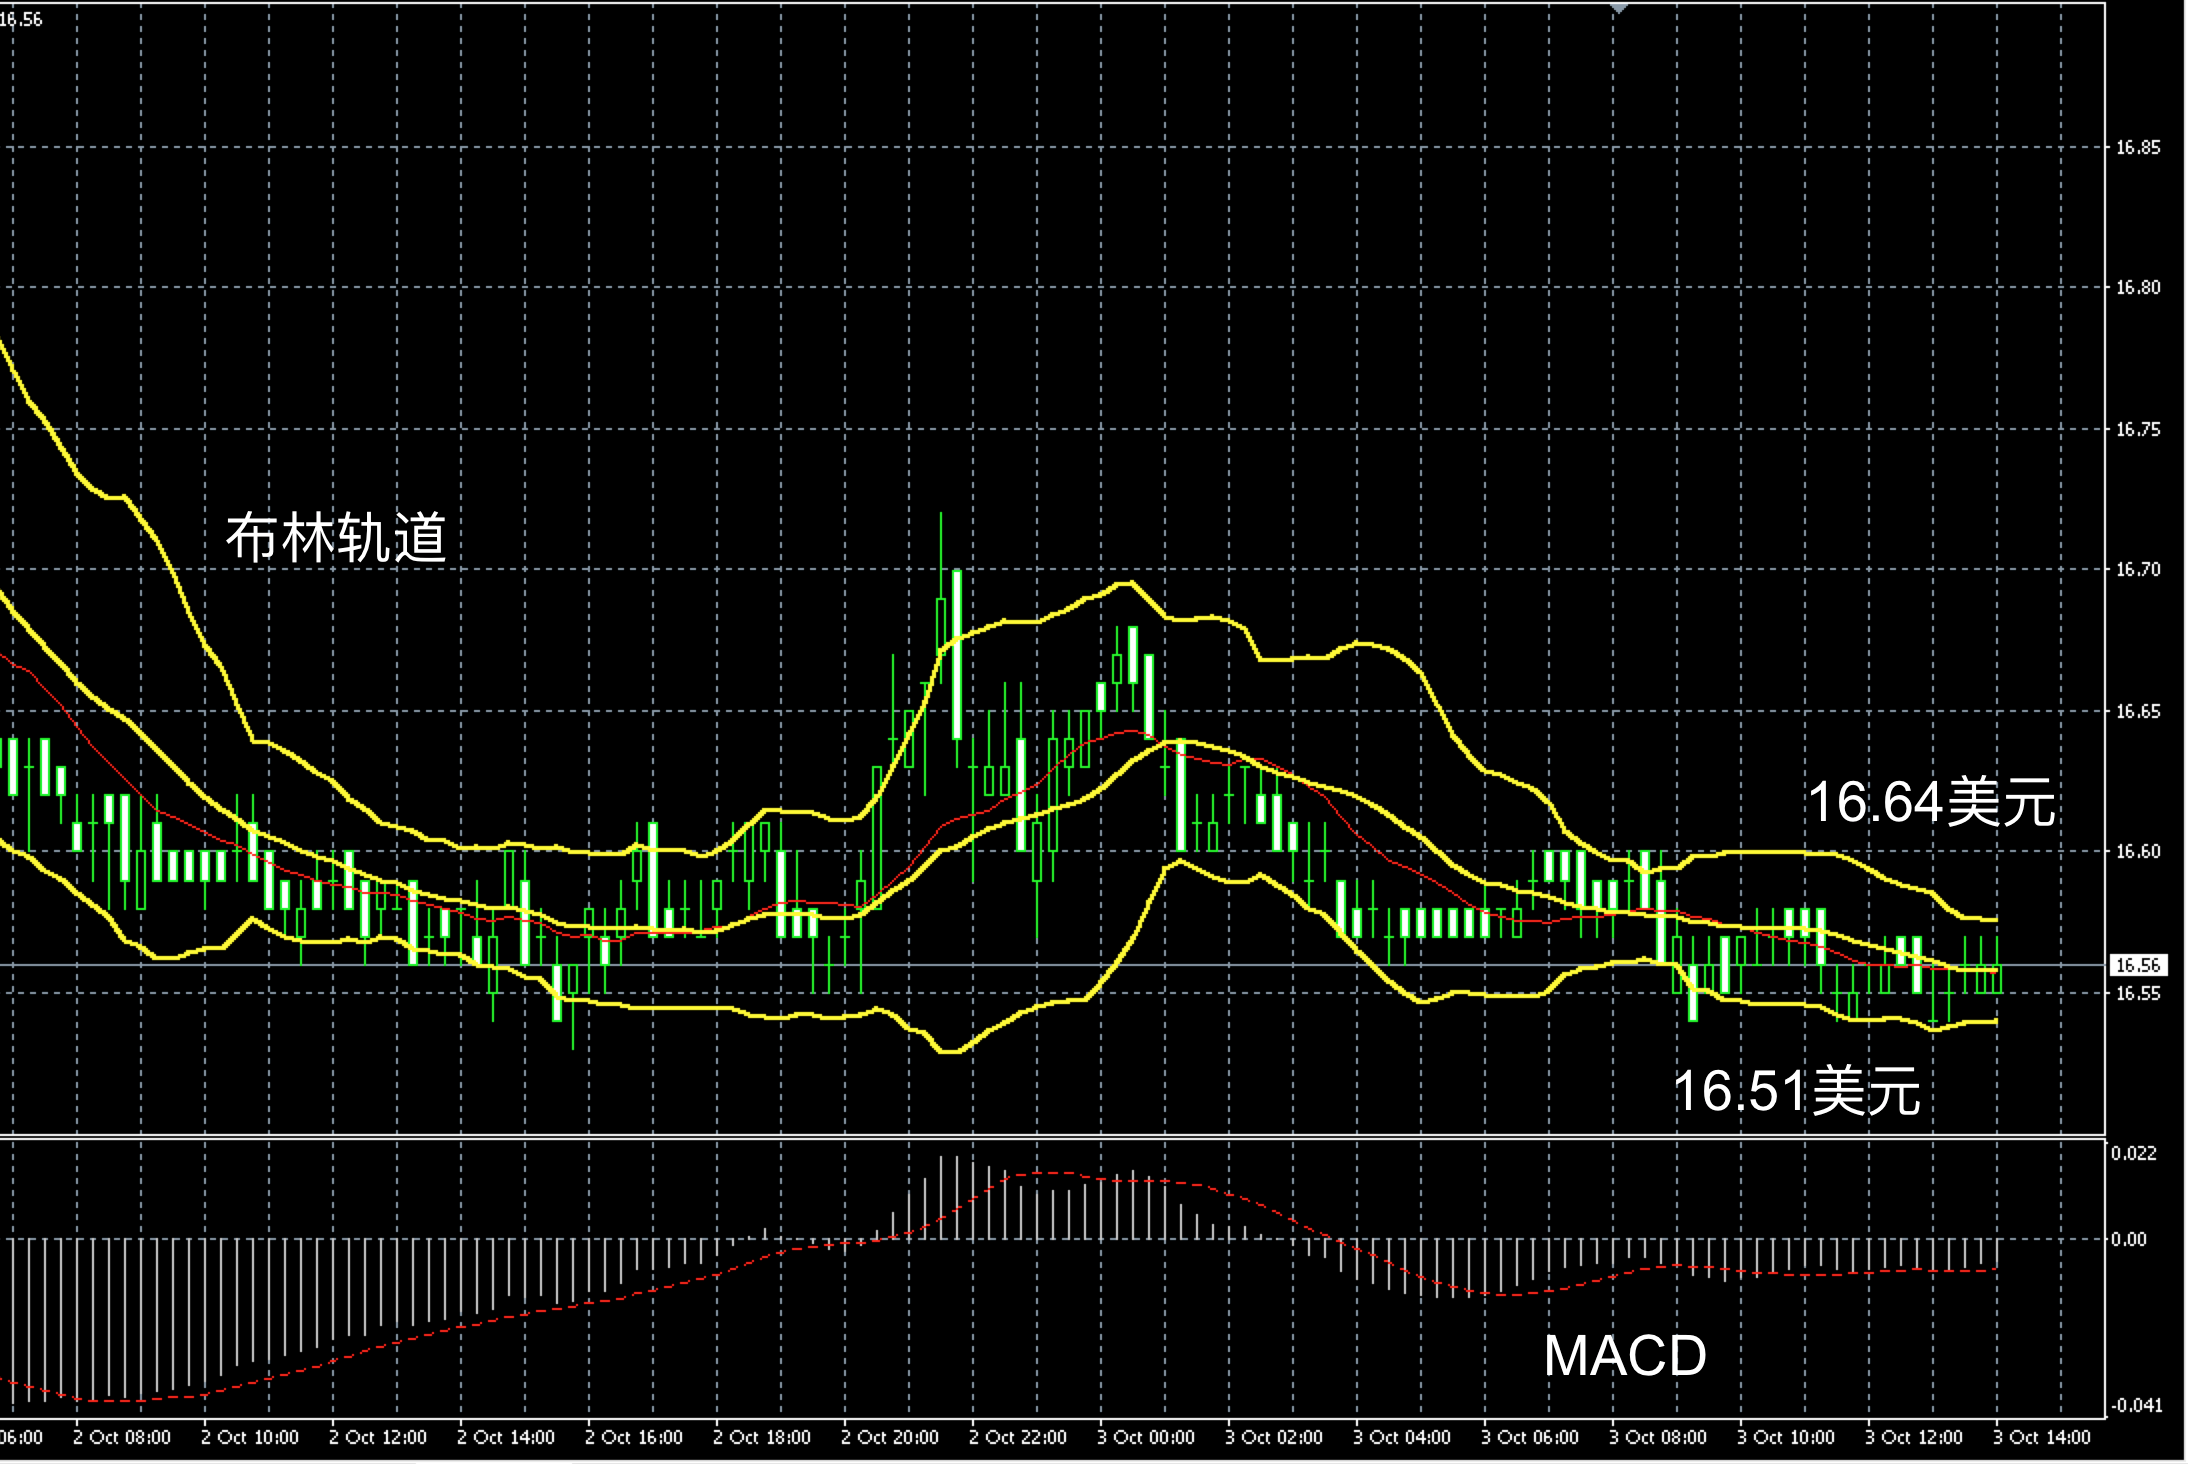Screen dimensions: 2188x1464
Task: Select the 16.51美元 annotation label
Action: coord(1796,1090)
